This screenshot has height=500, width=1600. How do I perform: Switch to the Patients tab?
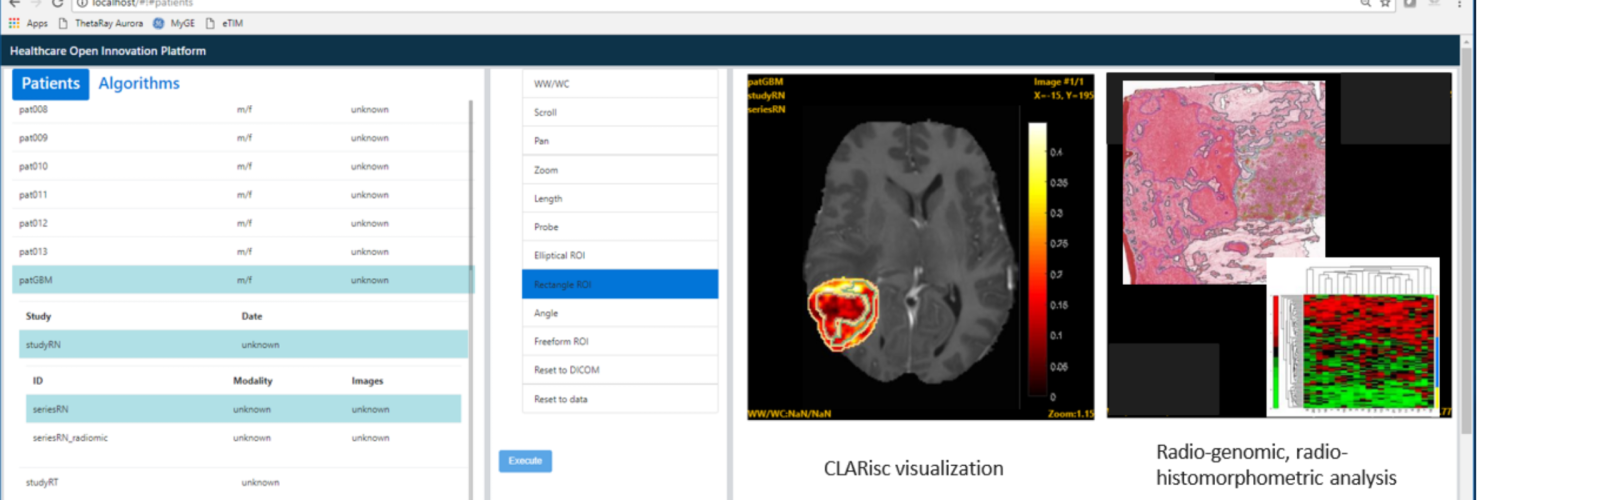(x=50, y=84)
